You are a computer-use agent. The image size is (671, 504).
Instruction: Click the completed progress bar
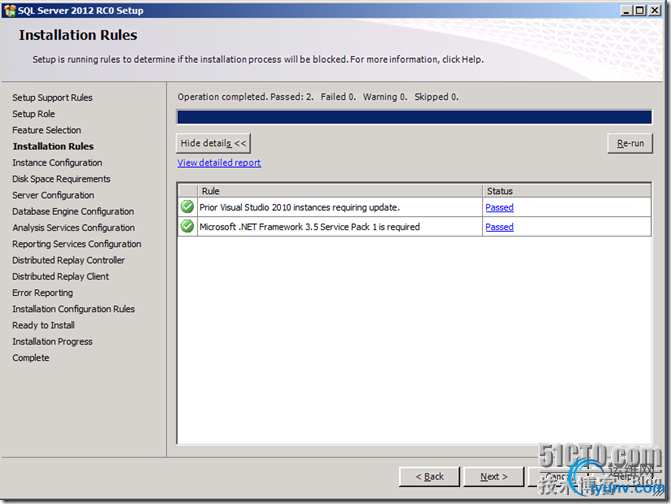414,117
